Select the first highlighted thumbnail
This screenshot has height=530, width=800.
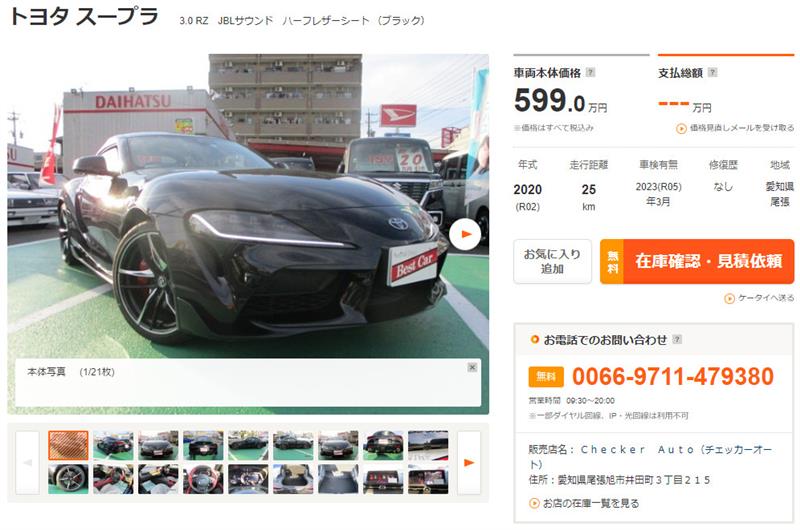point(68,445)
